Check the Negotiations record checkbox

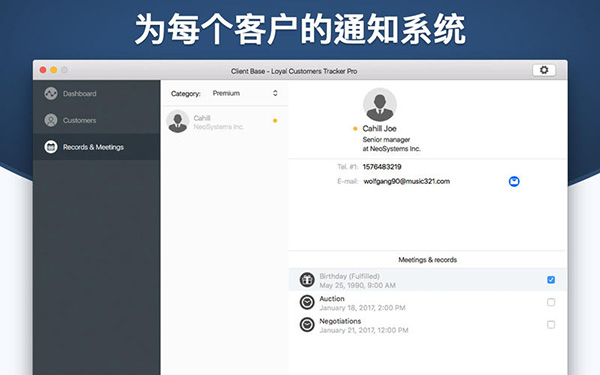[551, 325]
